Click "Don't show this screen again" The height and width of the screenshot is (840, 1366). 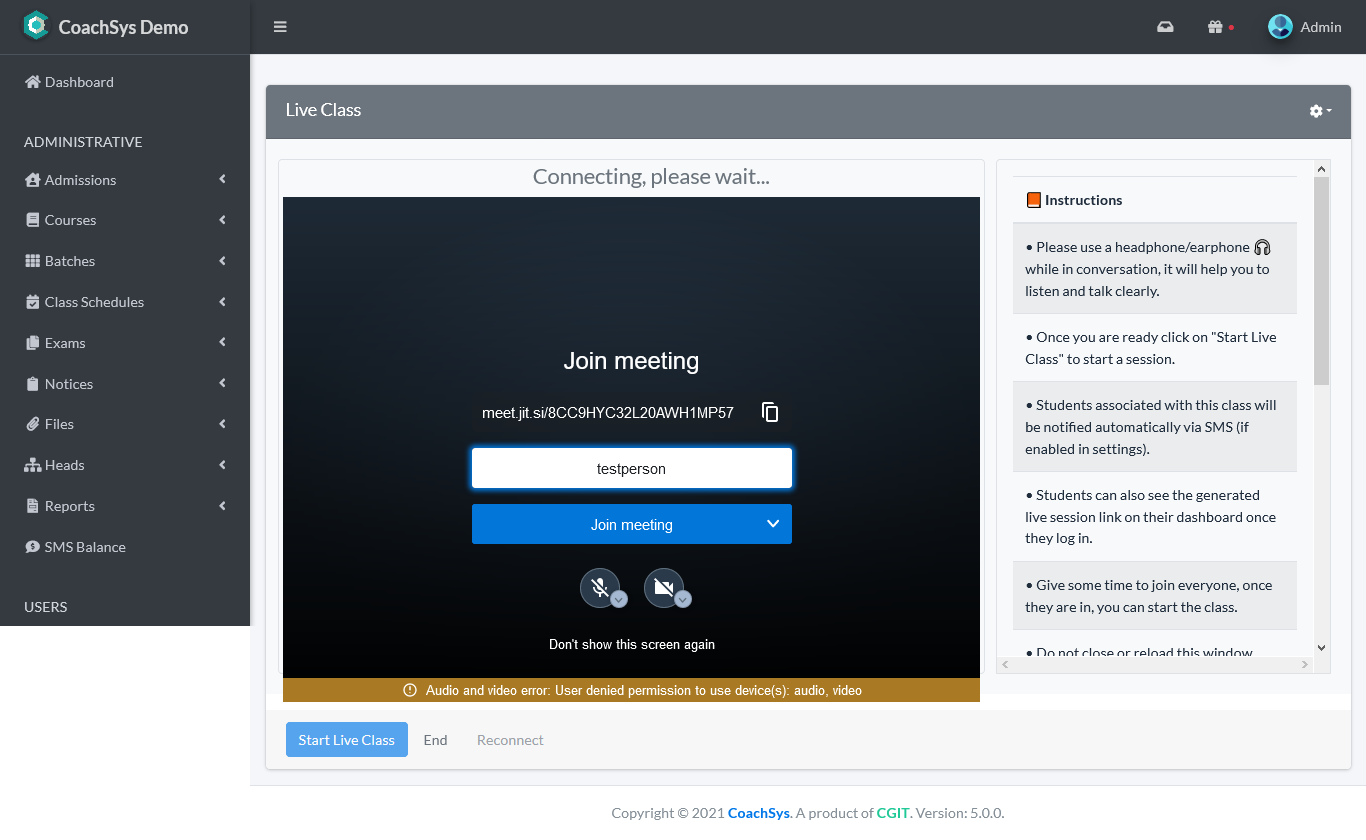point(631,645)
